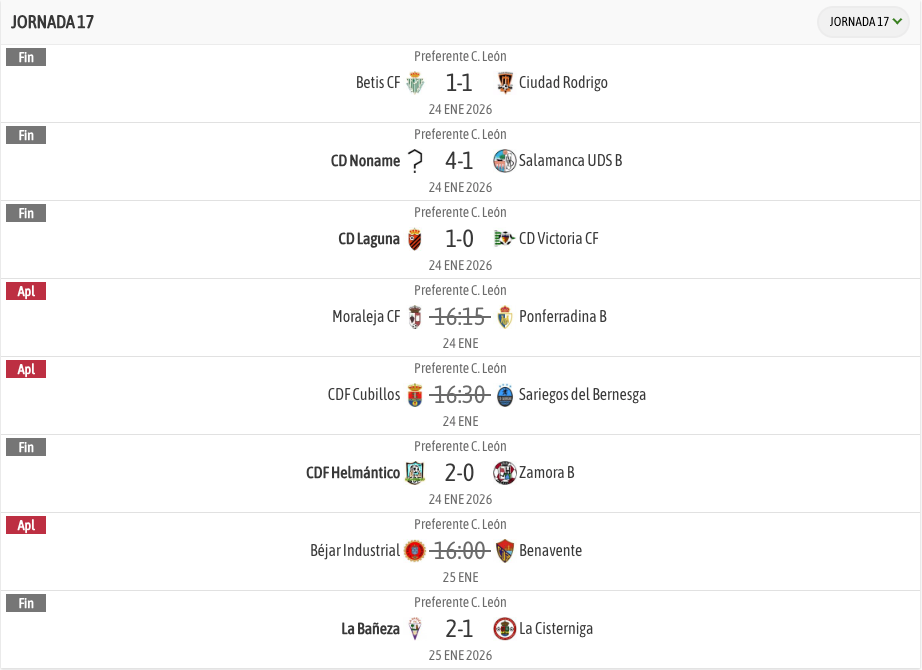View the CDF Helmántico 2-0 match score
Viewport: 922px width, 670px height.
click(x=460, y=473)
